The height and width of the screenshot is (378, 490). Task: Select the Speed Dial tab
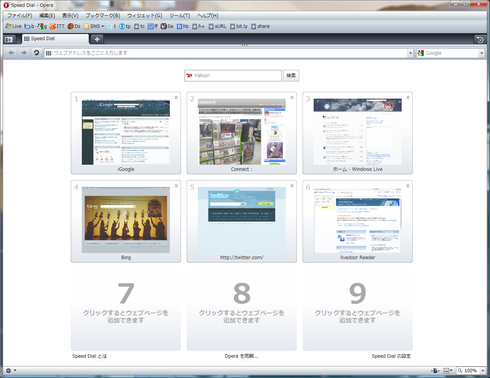[55, 39]
